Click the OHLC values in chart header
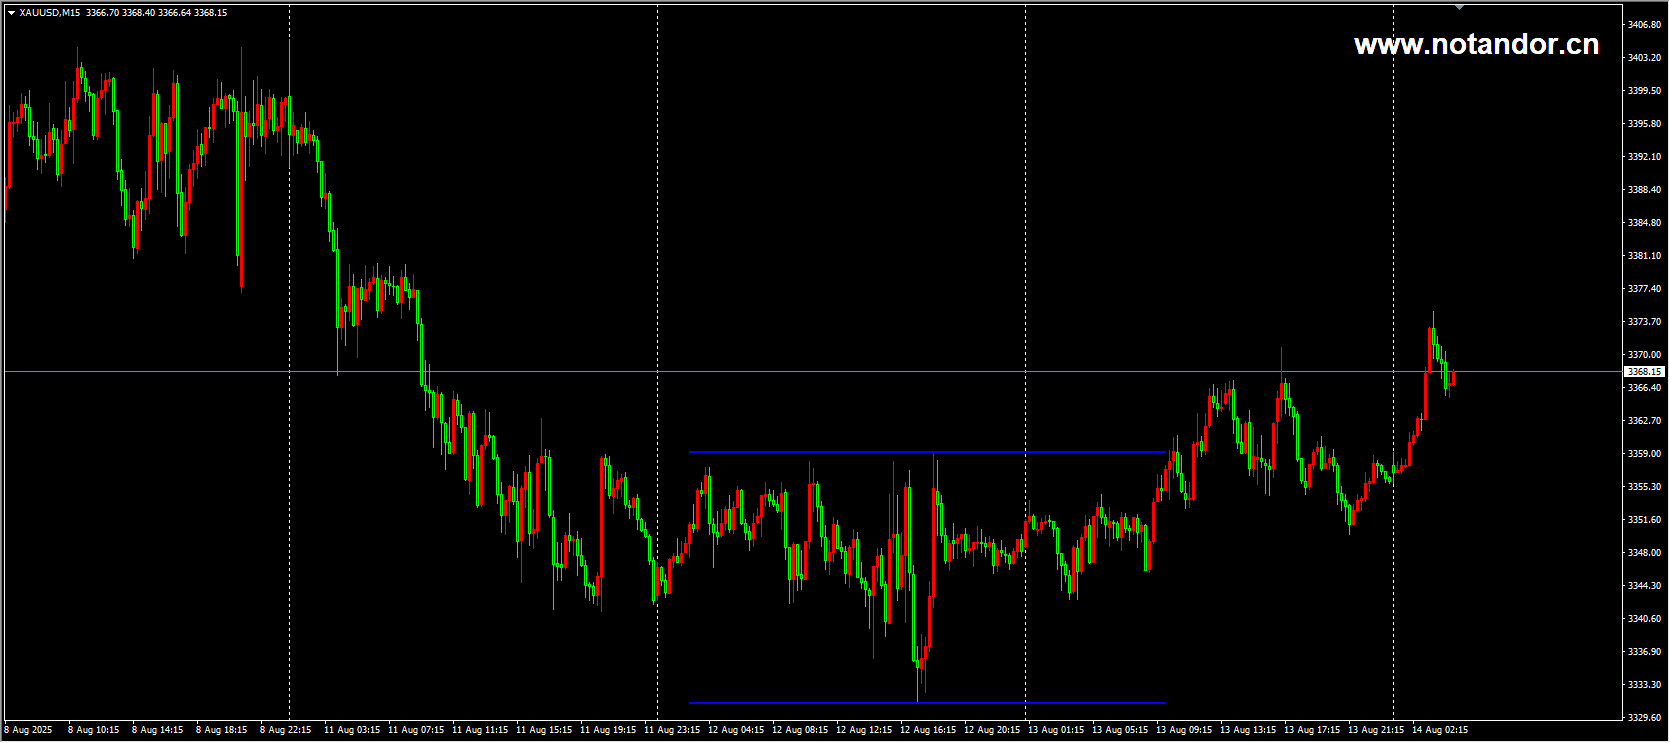This screenshot has height=743, width=1670. coord(157,13)
